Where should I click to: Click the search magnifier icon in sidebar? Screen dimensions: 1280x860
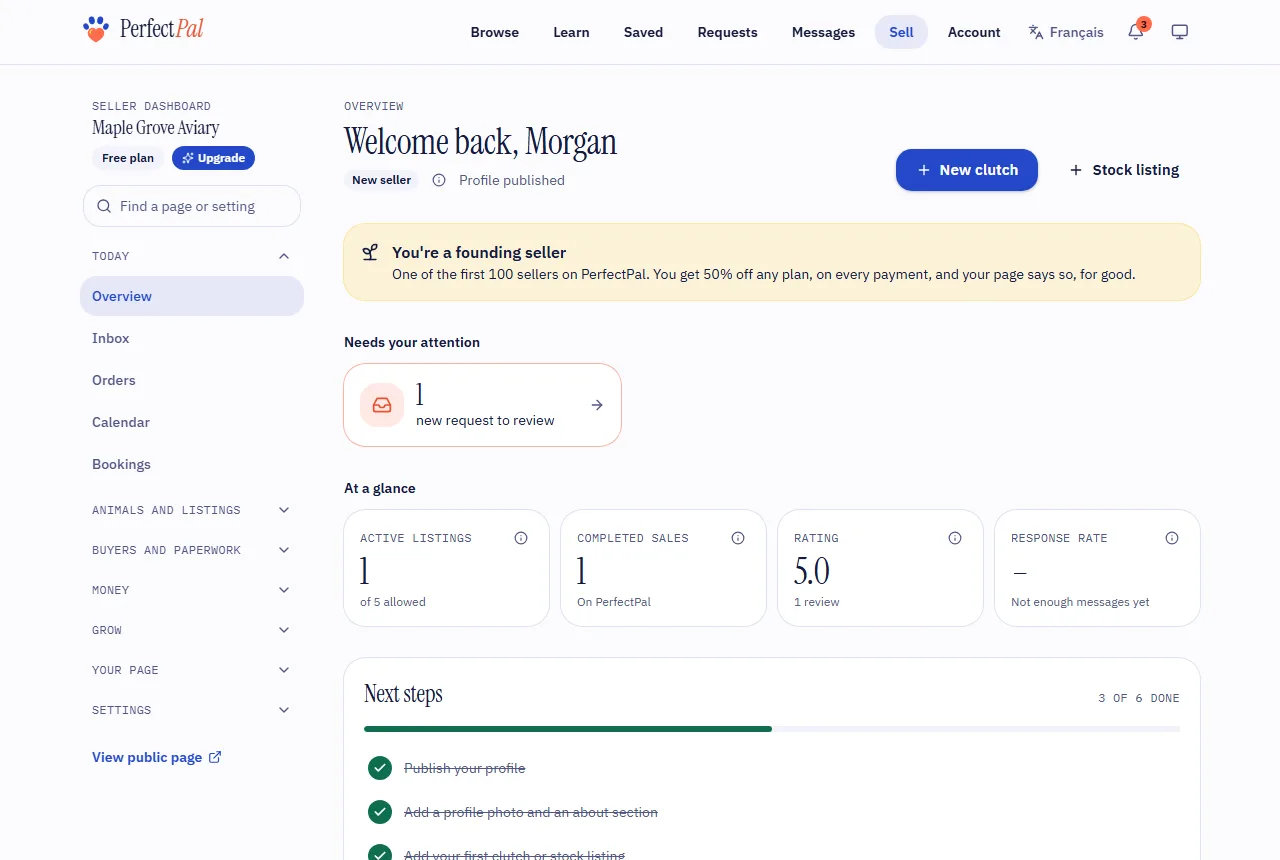pyautogui.click(x=104, y=206)
